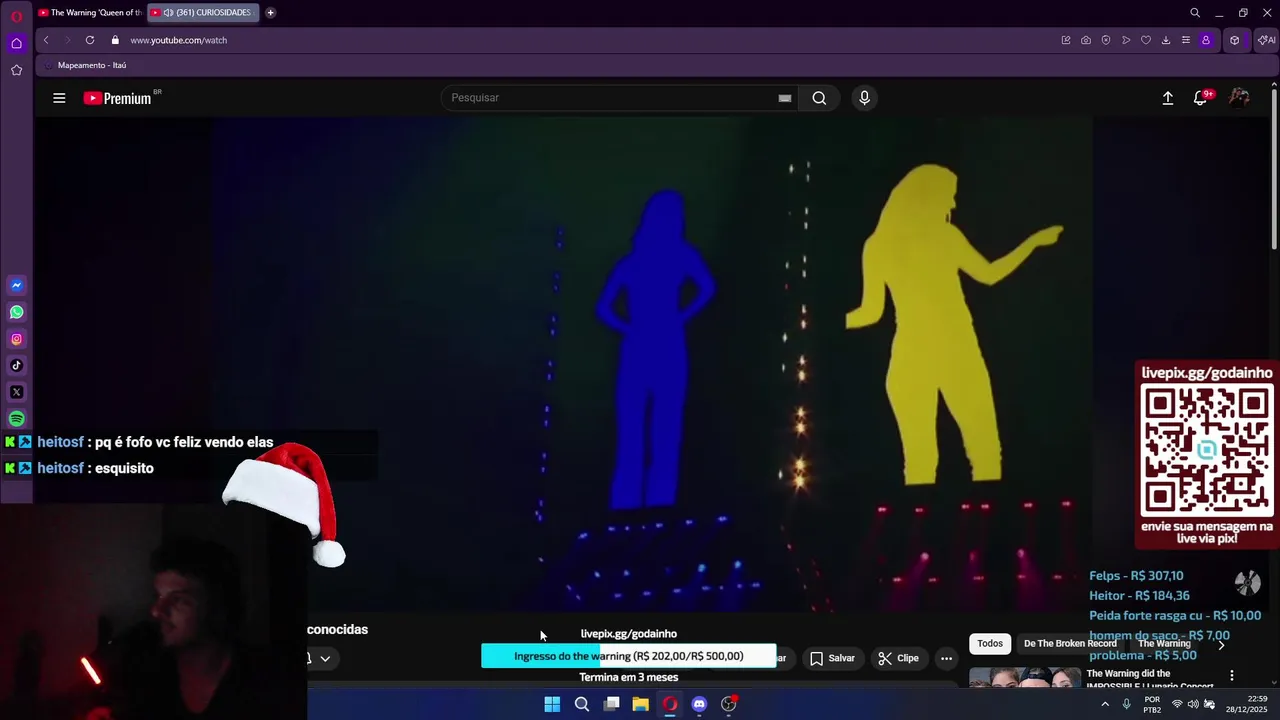Image resolution: width=1280 pixels, height=720 pixels.
Task: Switch to (361) CURIOSIDADES tab
Action: pos(203,13)
